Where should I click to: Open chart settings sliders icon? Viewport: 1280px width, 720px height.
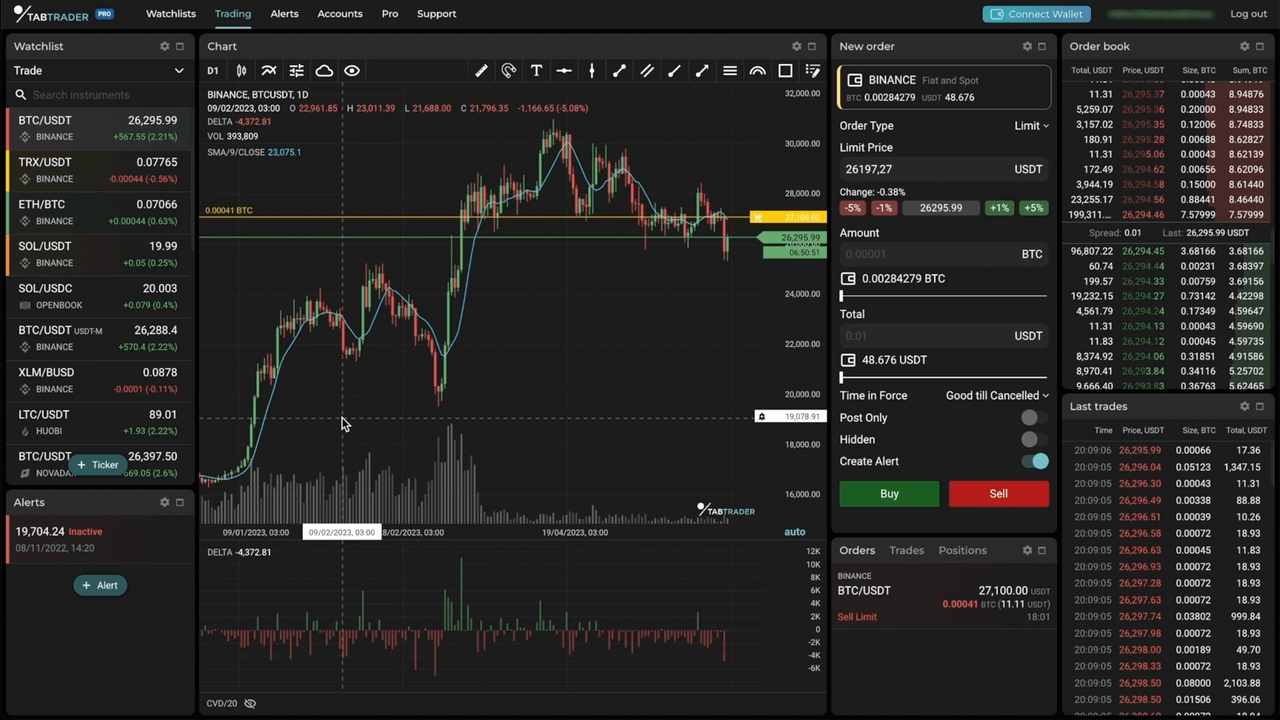pos(296,71)
